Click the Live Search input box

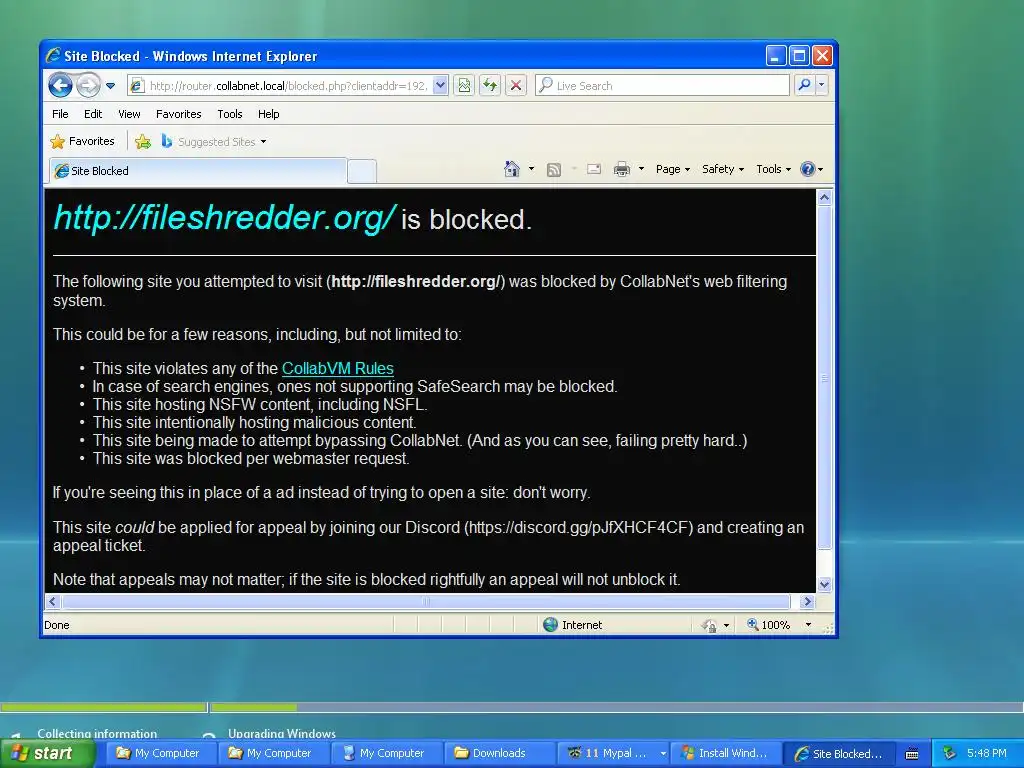coord(662,86)
